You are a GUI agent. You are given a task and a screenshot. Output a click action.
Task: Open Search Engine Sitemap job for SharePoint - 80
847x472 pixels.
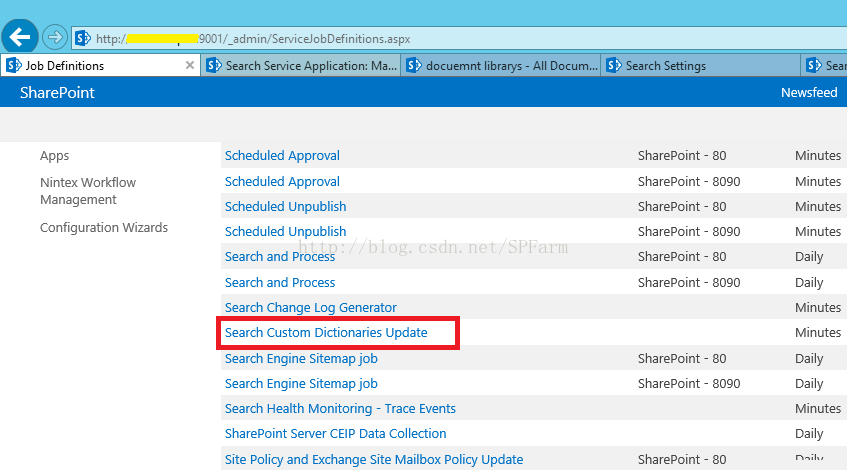click(301, 359)
